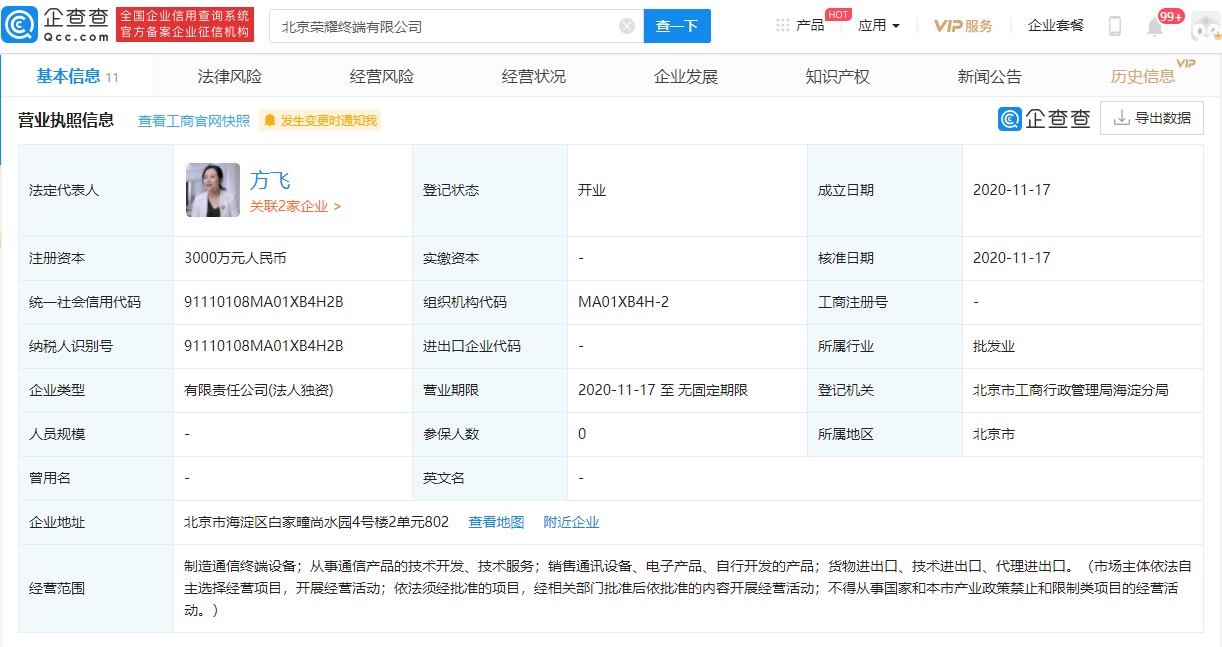The height and width of the screenshot is (647, 1222).
Task: Switch to the 基本信息 tab
Action: click(x=78, y=76)
